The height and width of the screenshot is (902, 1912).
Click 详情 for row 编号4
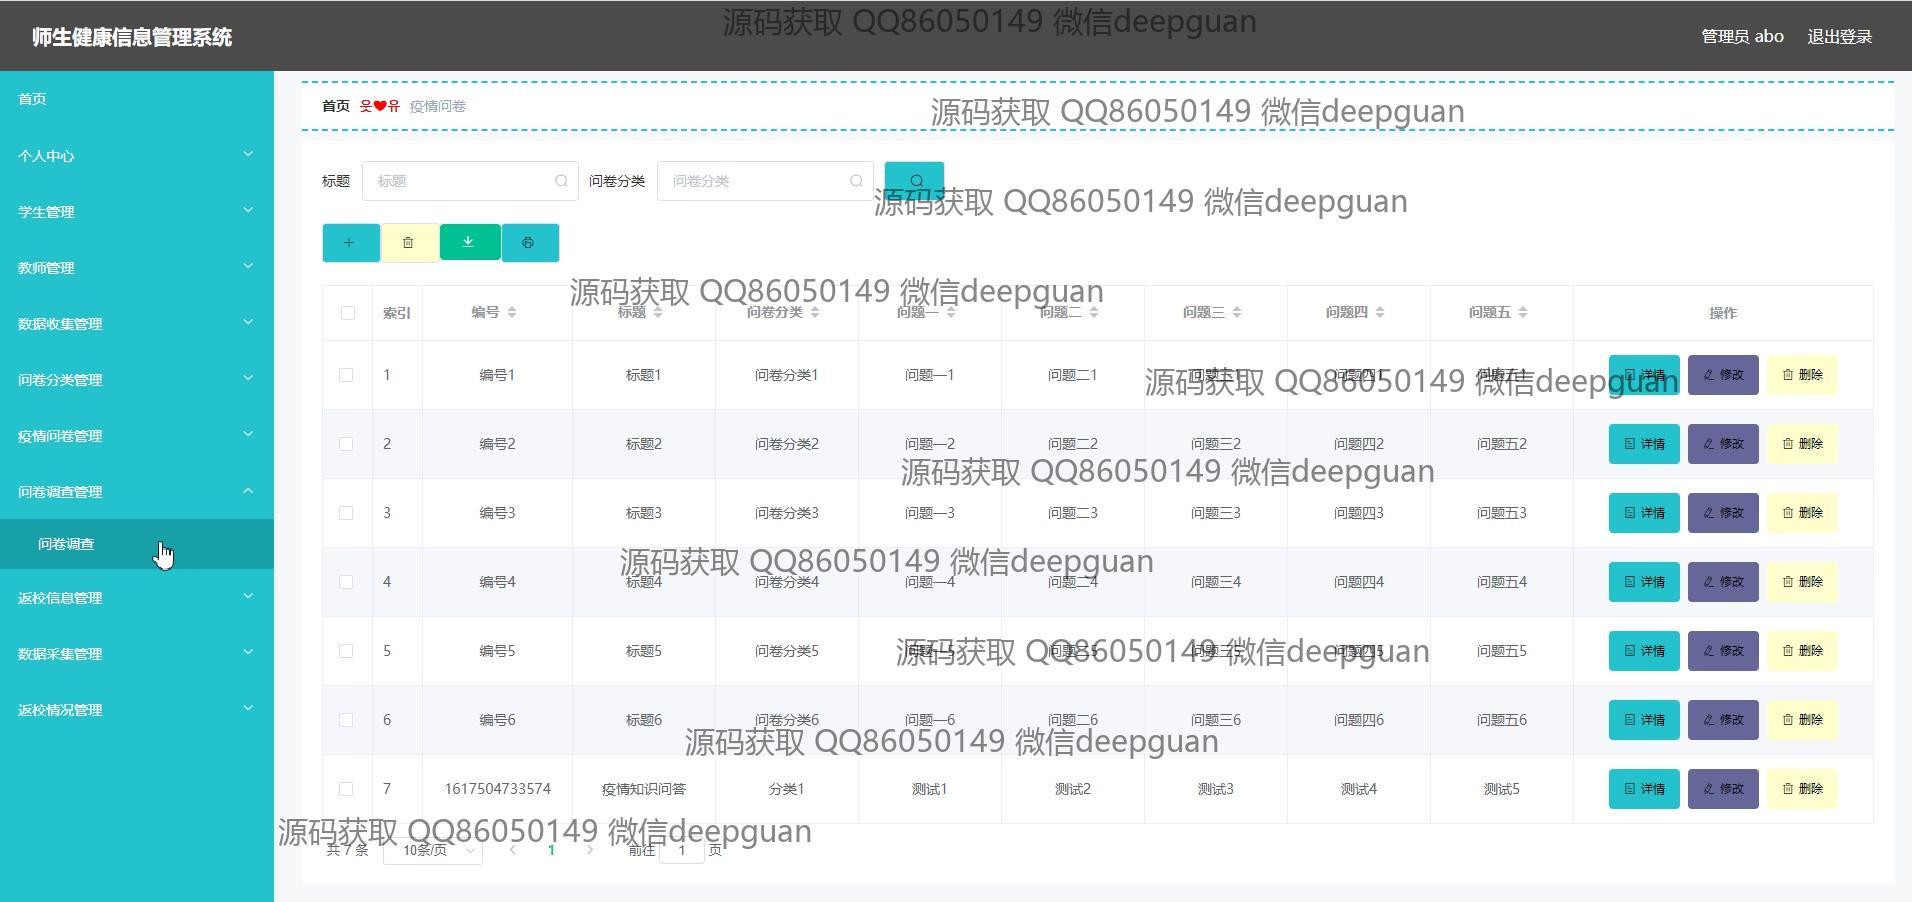pos(1644,582)
